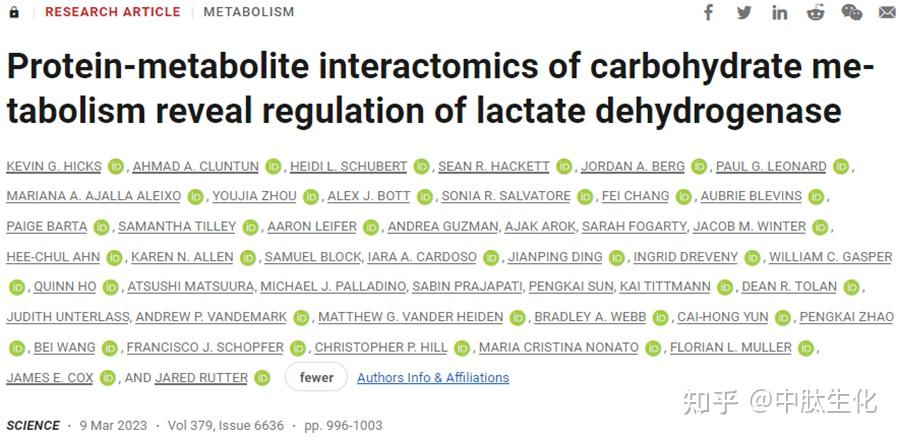Share article on LinkedIn

(780, 12)
